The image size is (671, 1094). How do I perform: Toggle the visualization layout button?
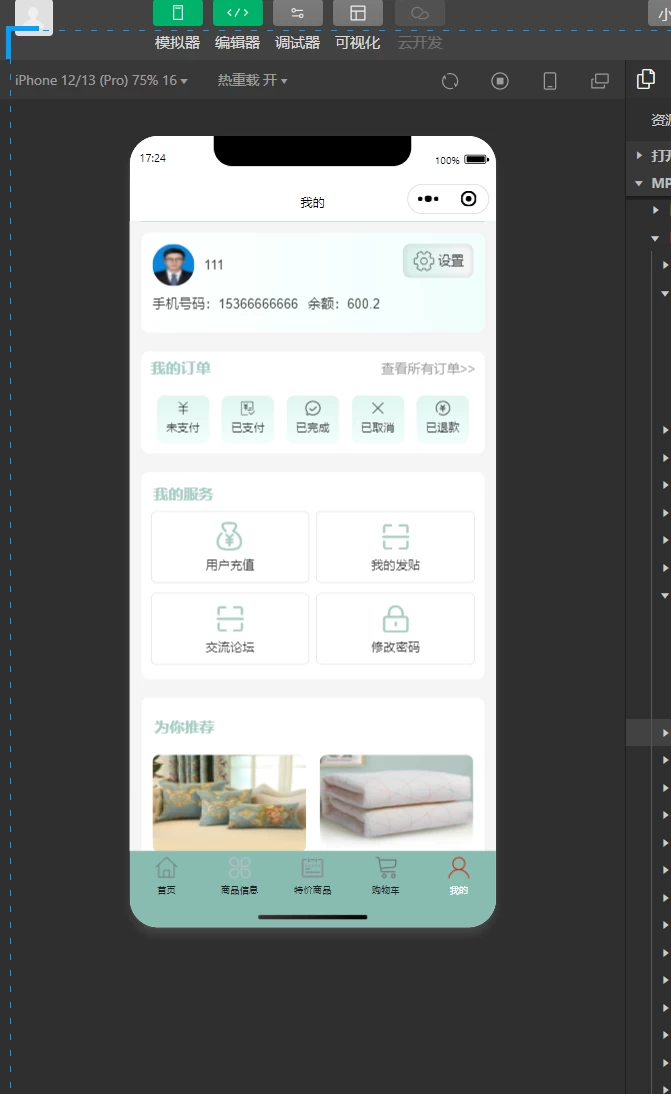click(x=358, y=13)
